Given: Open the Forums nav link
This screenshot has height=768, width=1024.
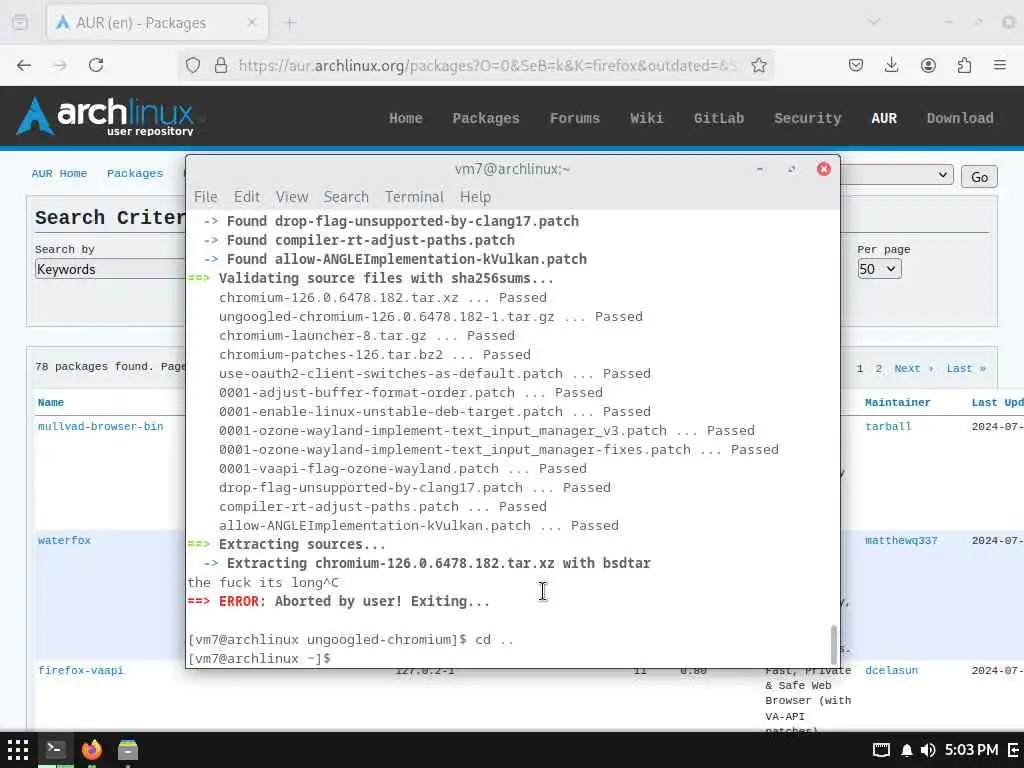Looking at the screenshot, I should pyautogui.click(x=575, y=118).
